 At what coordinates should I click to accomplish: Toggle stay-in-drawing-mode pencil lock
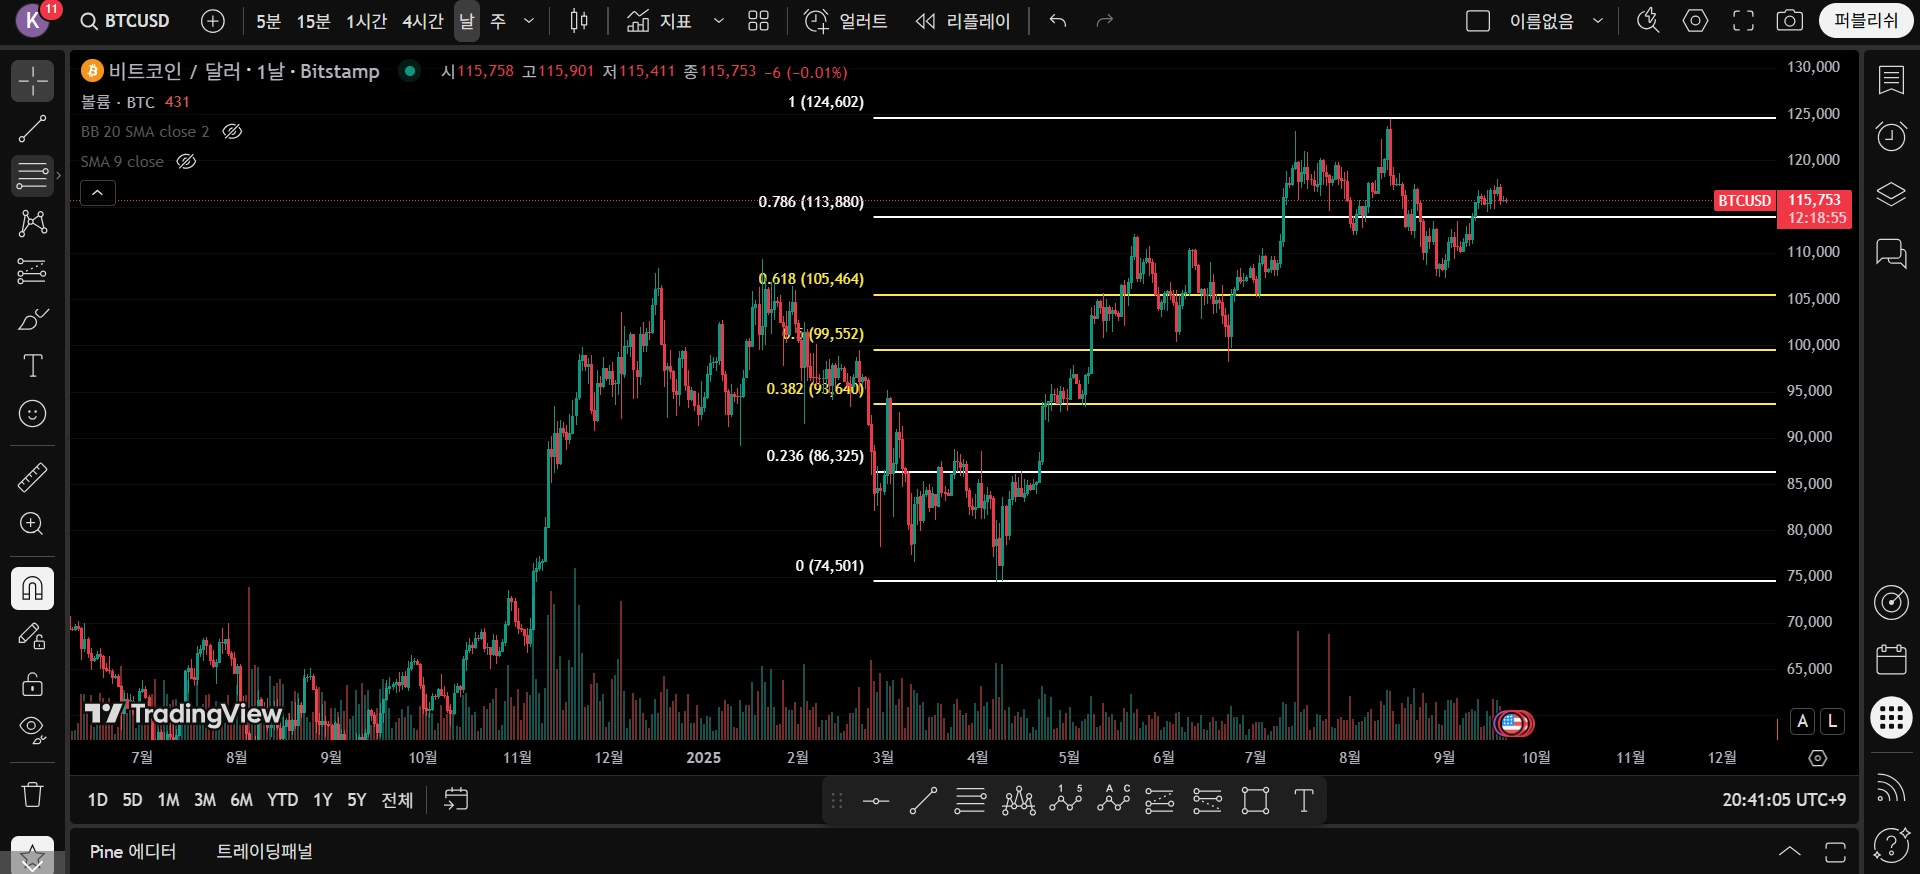tap(32, 636)
